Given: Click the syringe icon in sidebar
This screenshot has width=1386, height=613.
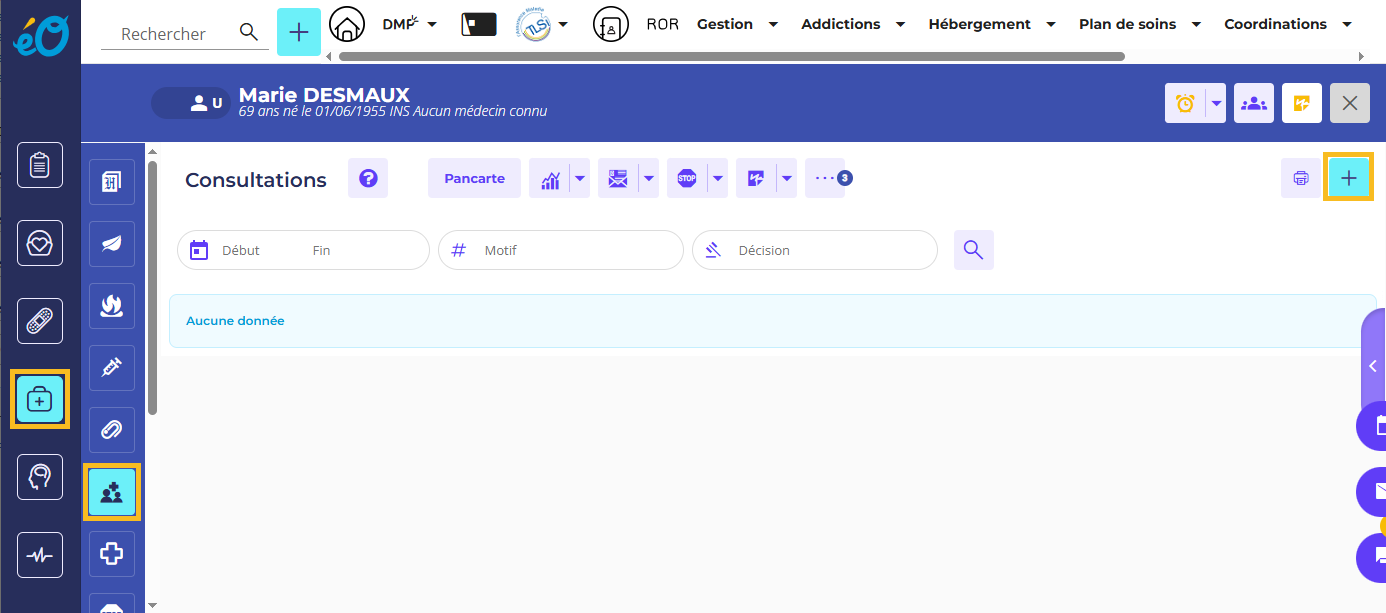Looking at the screenshot, I should click(x=112, y=368).
